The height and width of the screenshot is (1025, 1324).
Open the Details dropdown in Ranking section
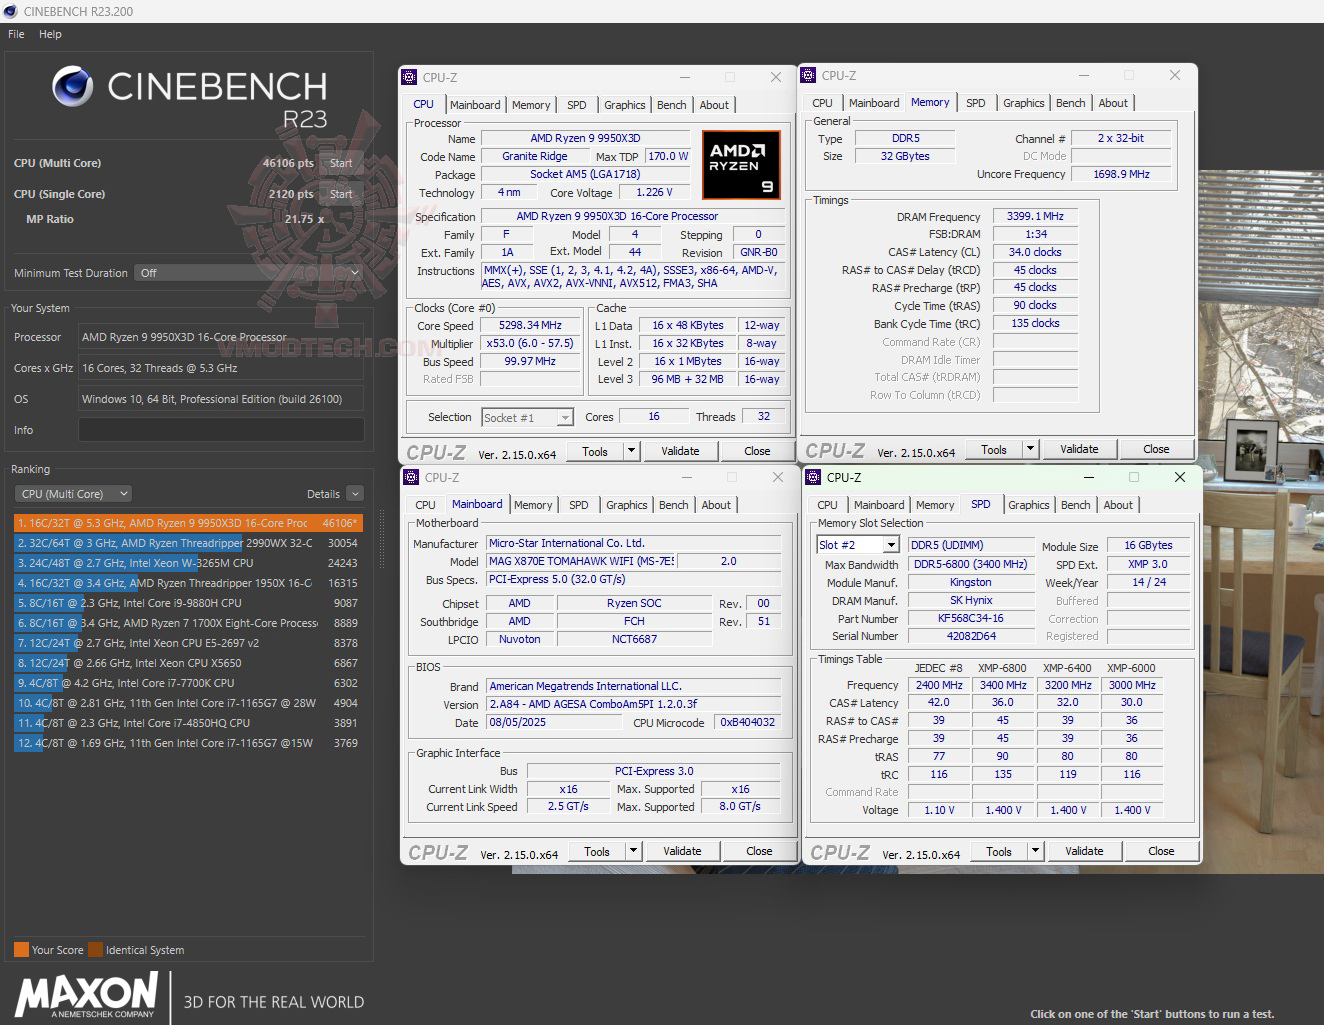click(x=354, y=493)
